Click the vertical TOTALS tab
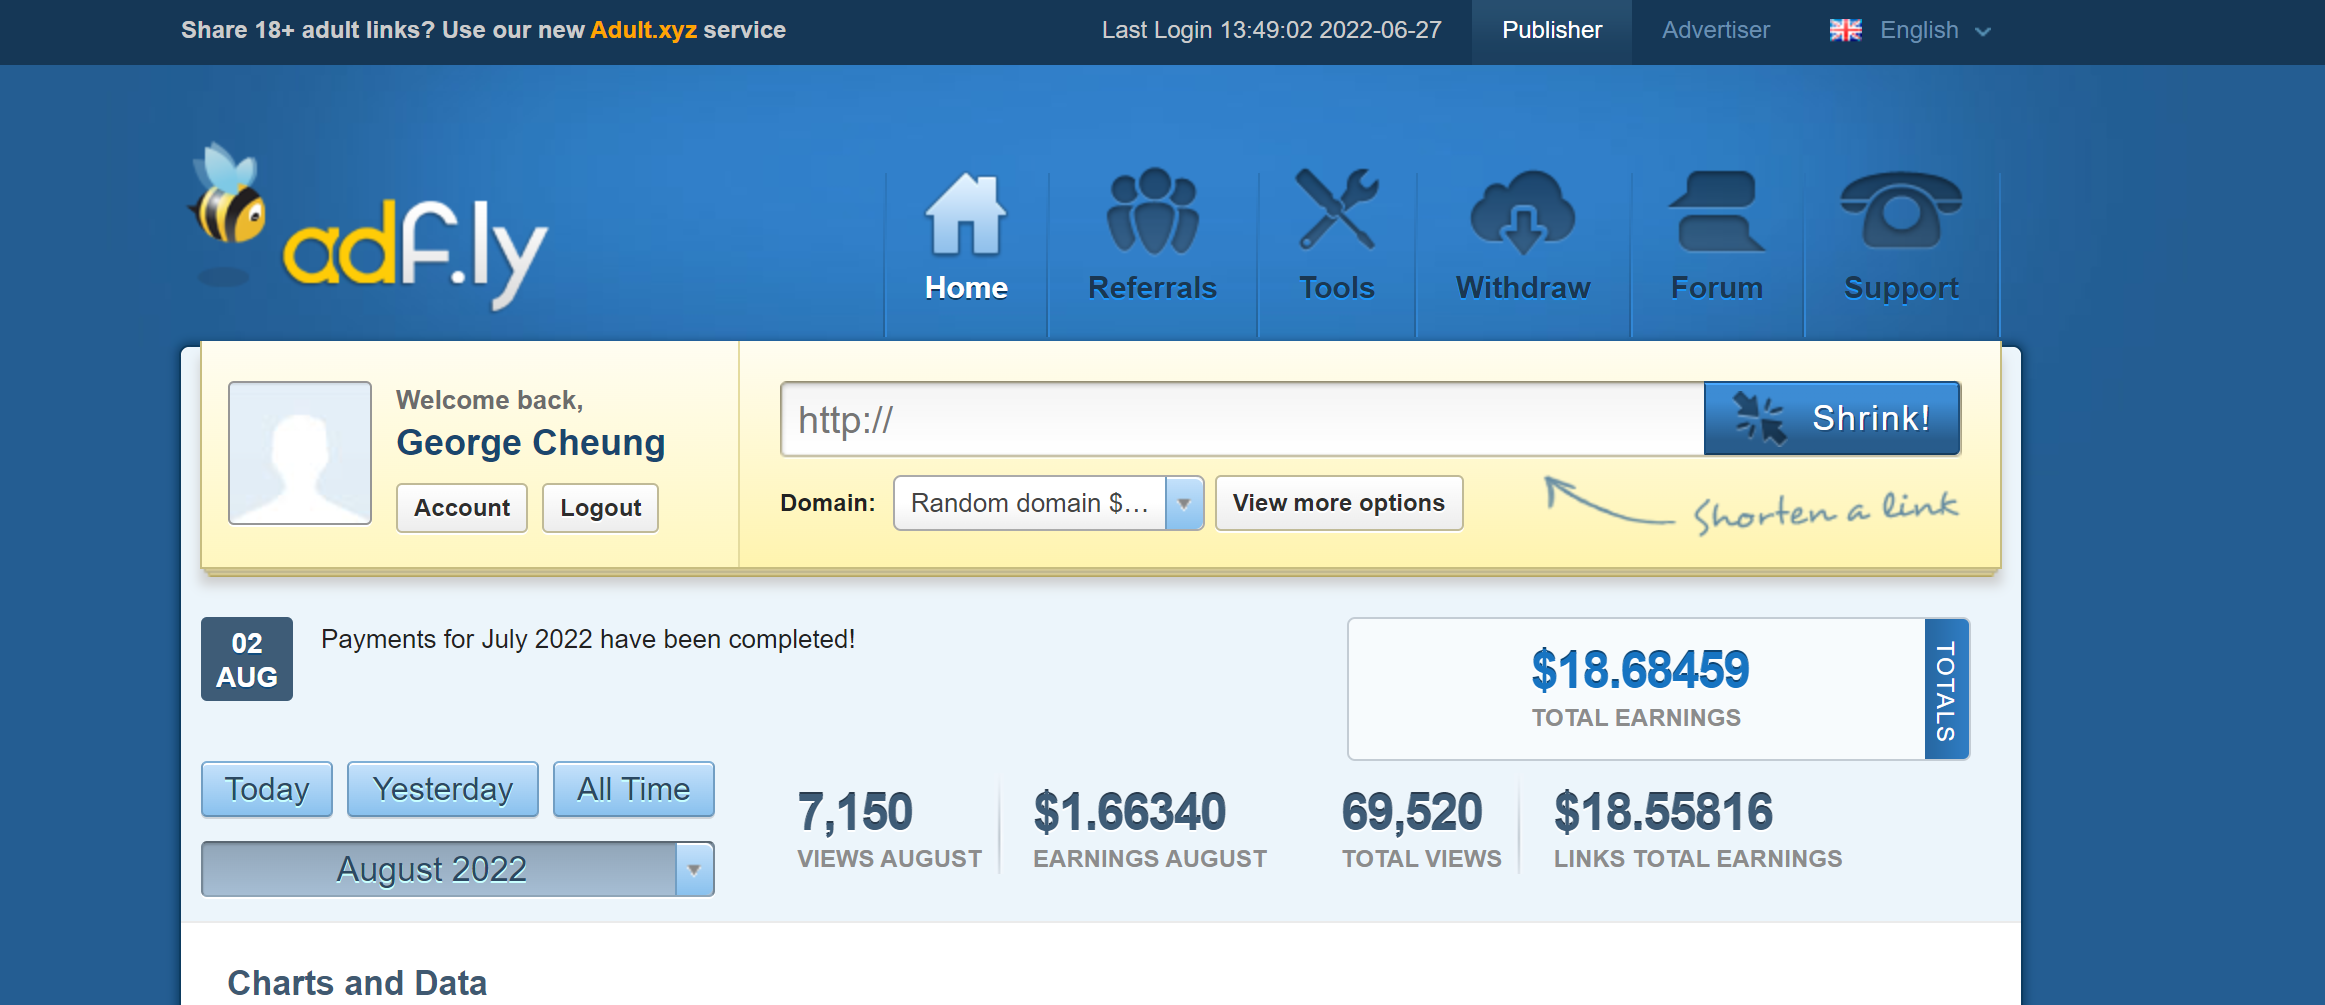The image size is (2325, 1005). point(1946,689)
